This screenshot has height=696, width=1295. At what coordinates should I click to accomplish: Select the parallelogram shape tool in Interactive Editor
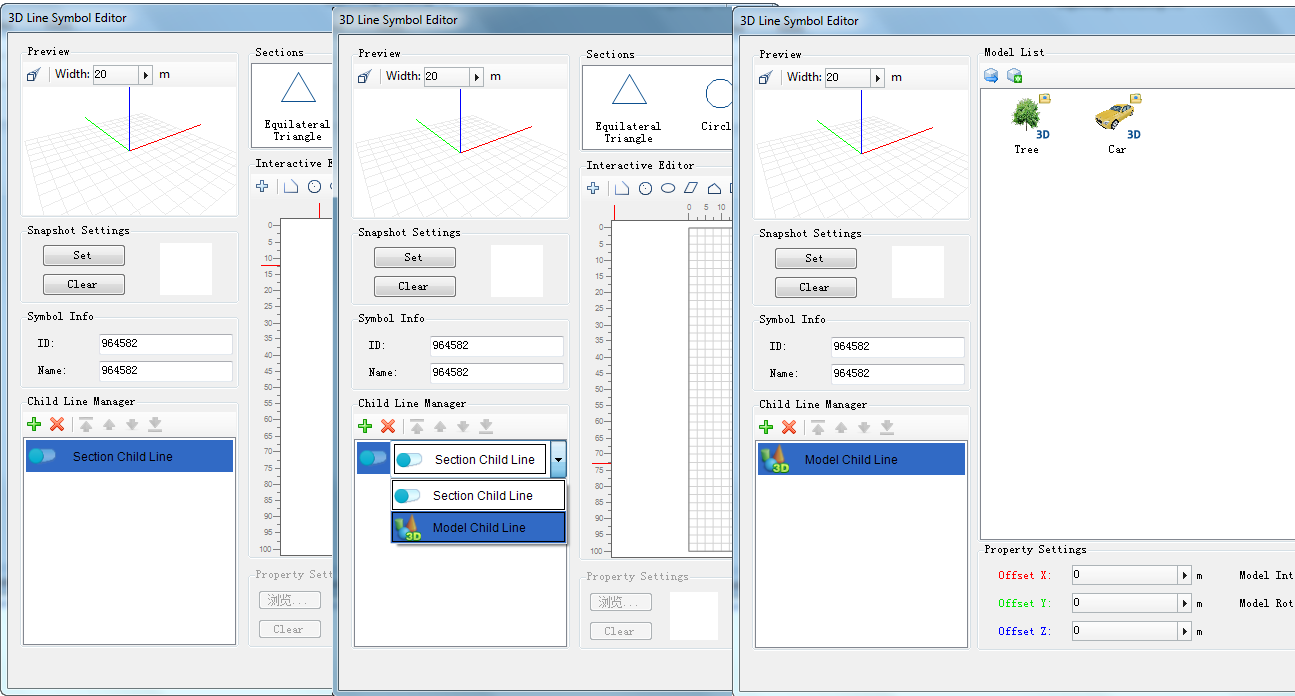[x=691, y=188]
